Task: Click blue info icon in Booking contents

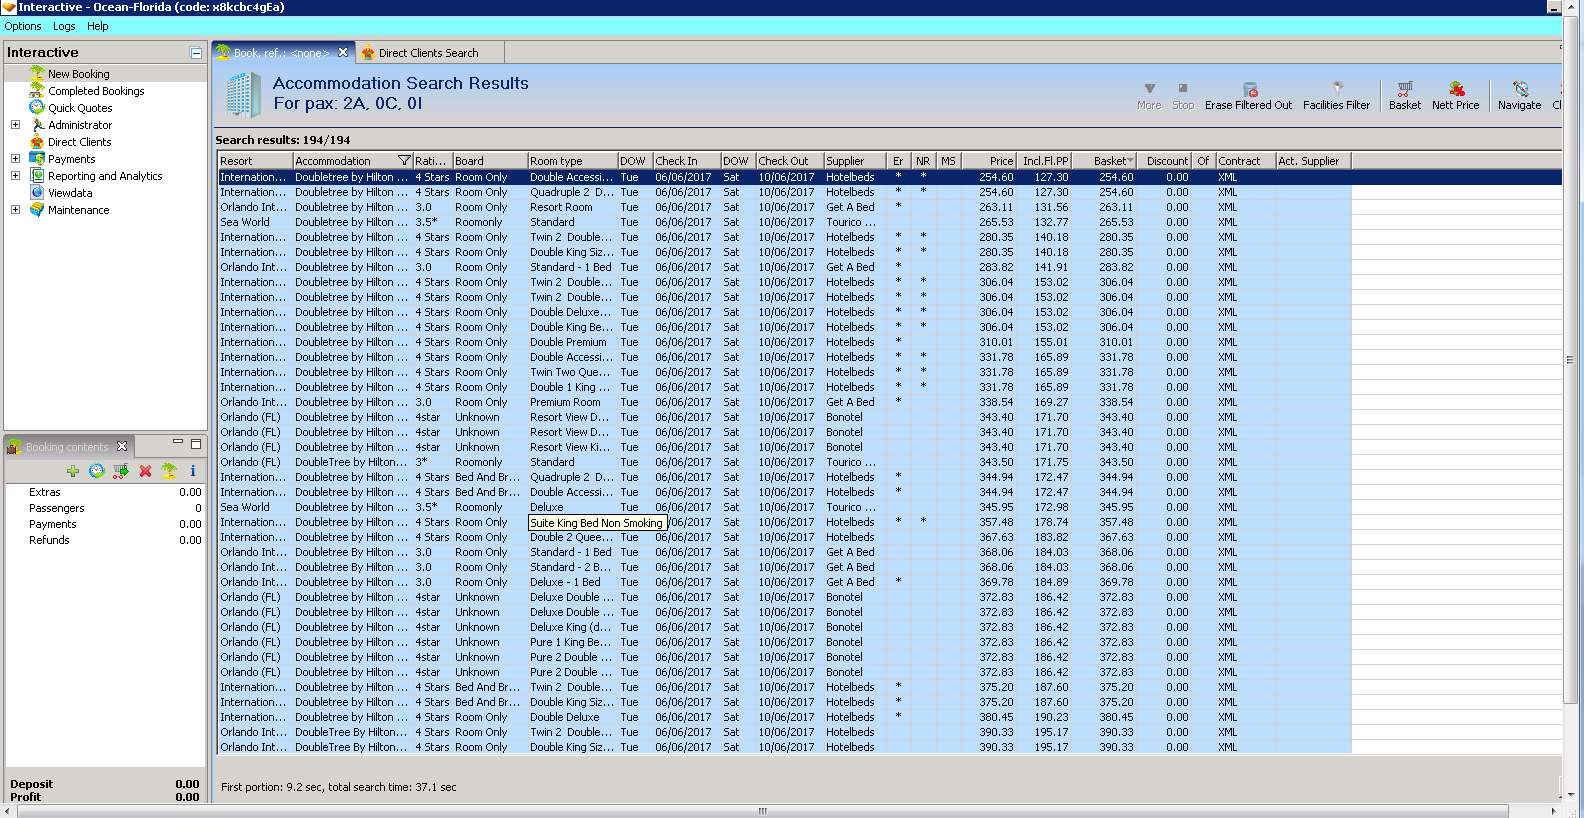Action: [192, 471]
